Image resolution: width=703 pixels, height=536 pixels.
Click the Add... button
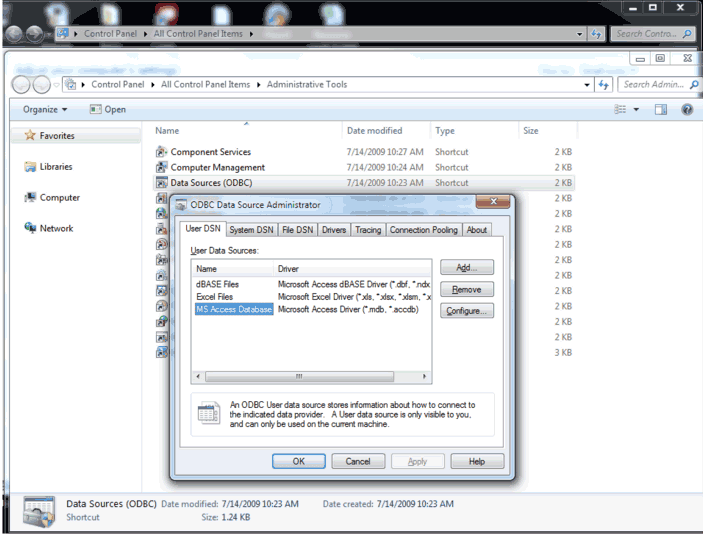point(467,268)
